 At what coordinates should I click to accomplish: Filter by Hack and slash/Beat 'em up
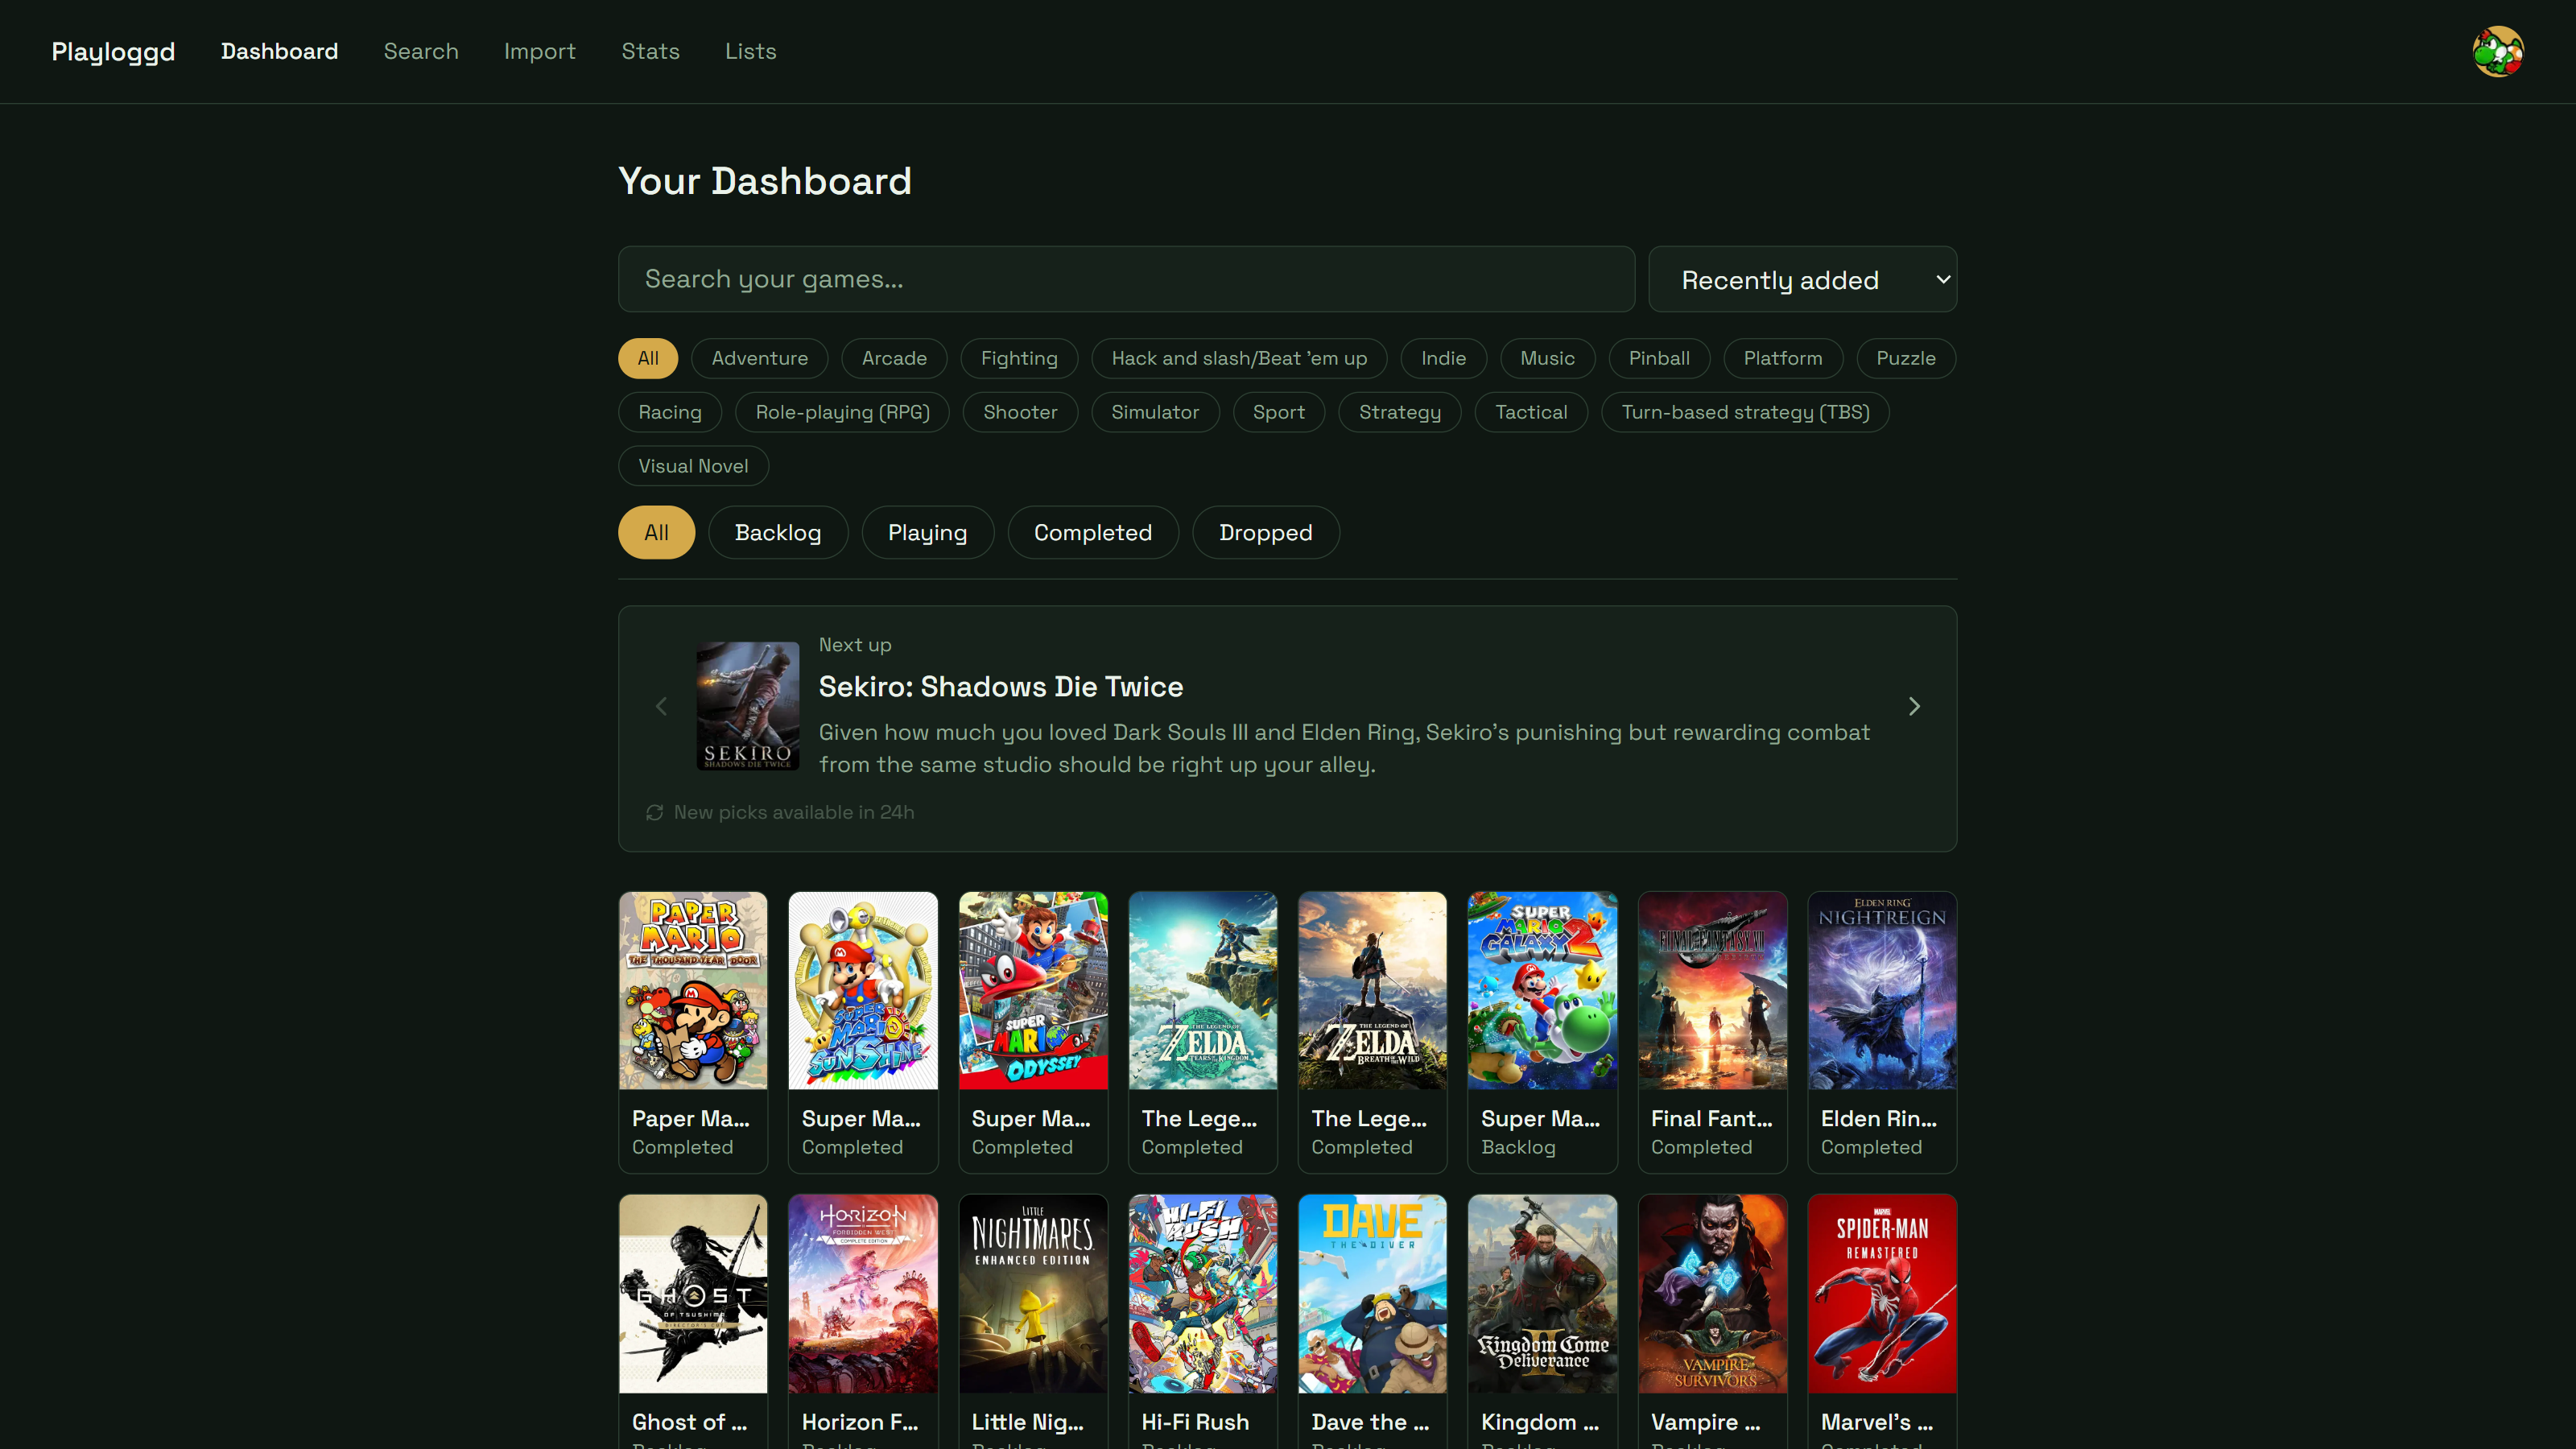[1239, 358]
